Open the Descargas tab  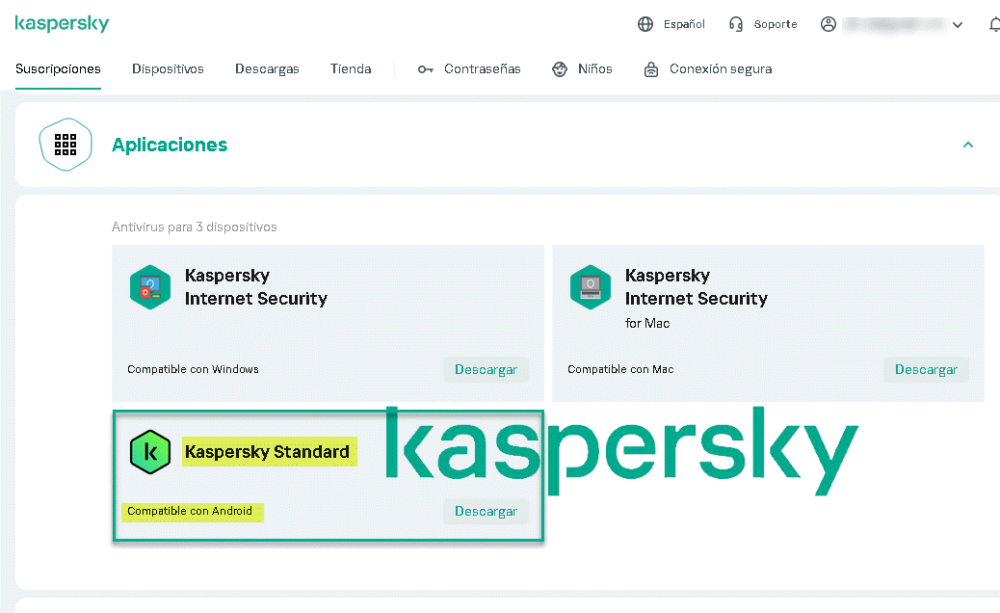[x=267, y=69]
